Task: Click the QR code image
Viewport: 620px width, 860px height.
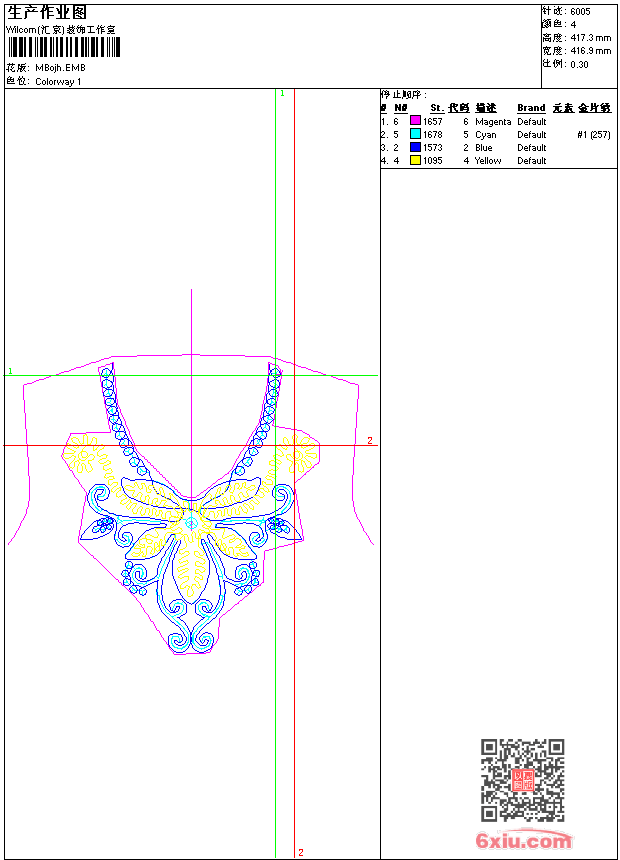Action: [522, 780]
